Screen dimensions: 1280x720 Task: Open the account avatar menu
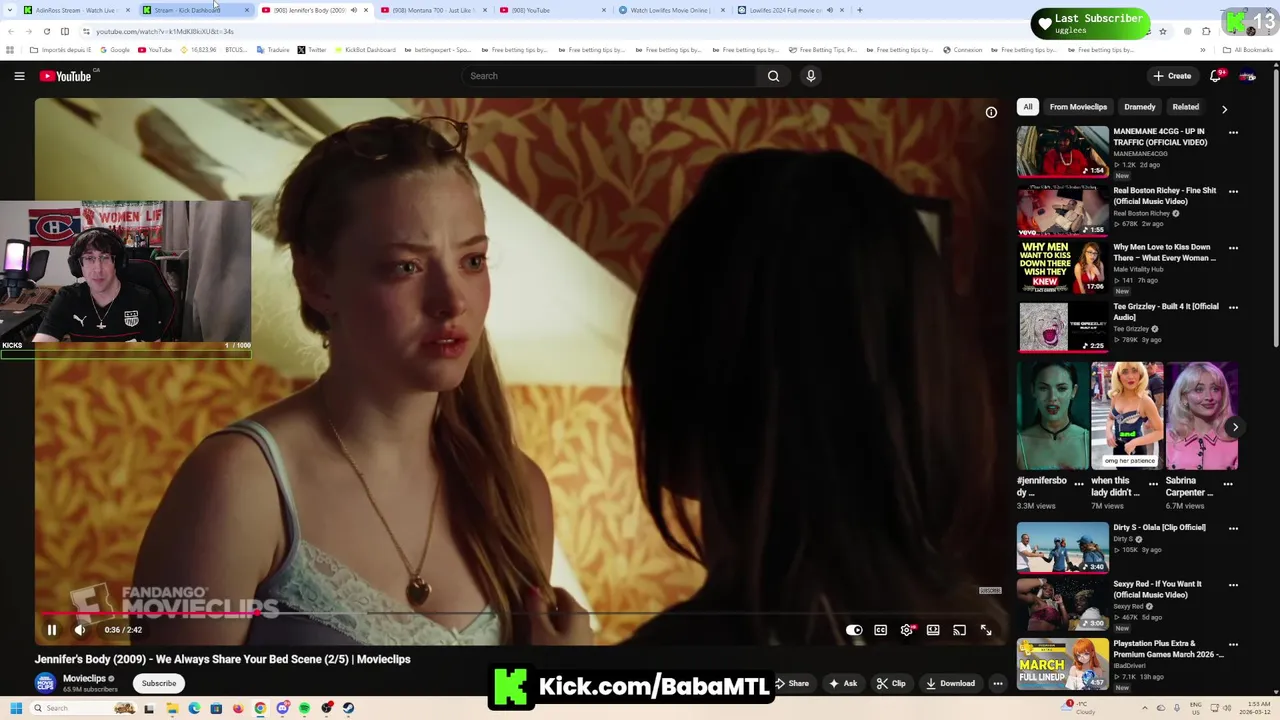pyautogui.click(x=1248, y=76)
